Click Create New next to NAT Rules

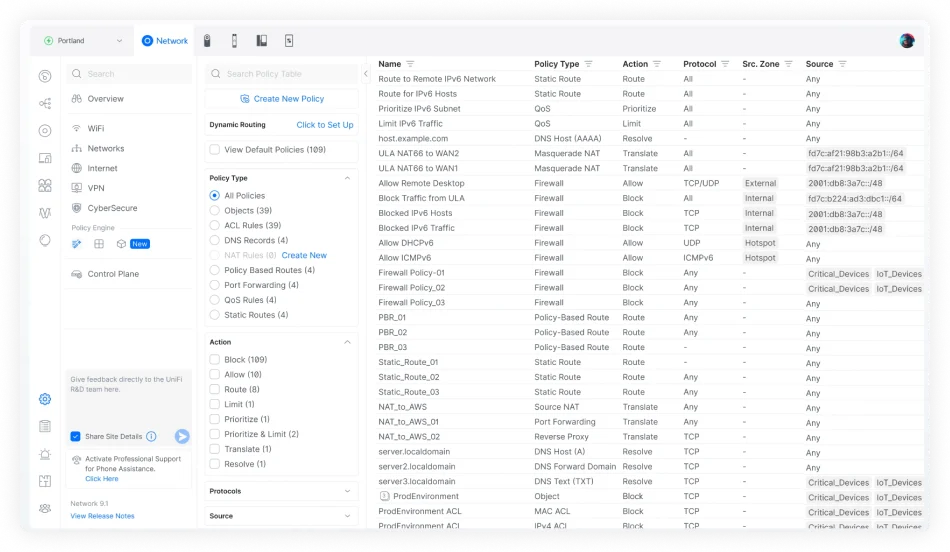[304, 256]
